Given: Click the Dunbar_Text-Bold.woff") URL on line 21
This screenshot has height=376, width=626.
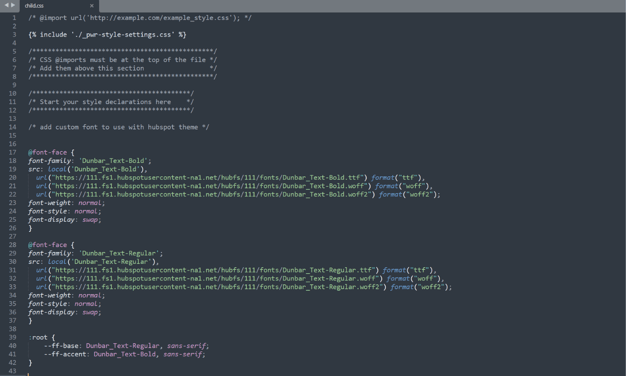Looking at the screenshot, I should [204, 186].
